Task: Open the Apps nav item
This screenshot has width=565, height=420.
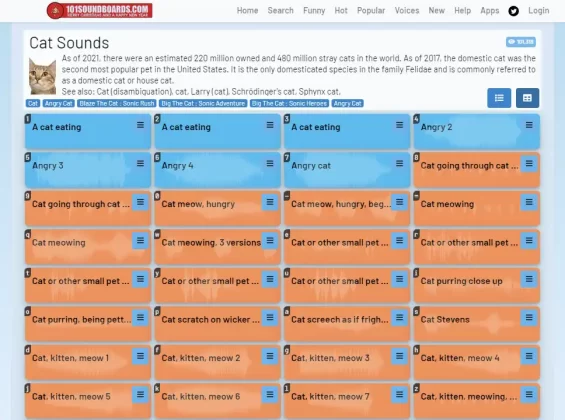Action: pos(490,11)
